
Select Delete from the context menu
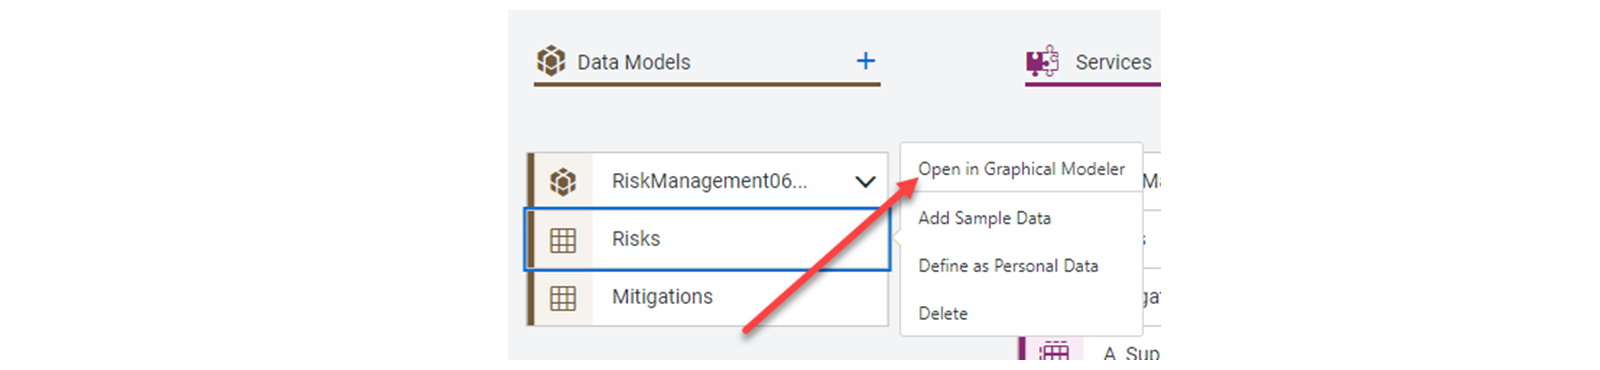click(943, 314)
